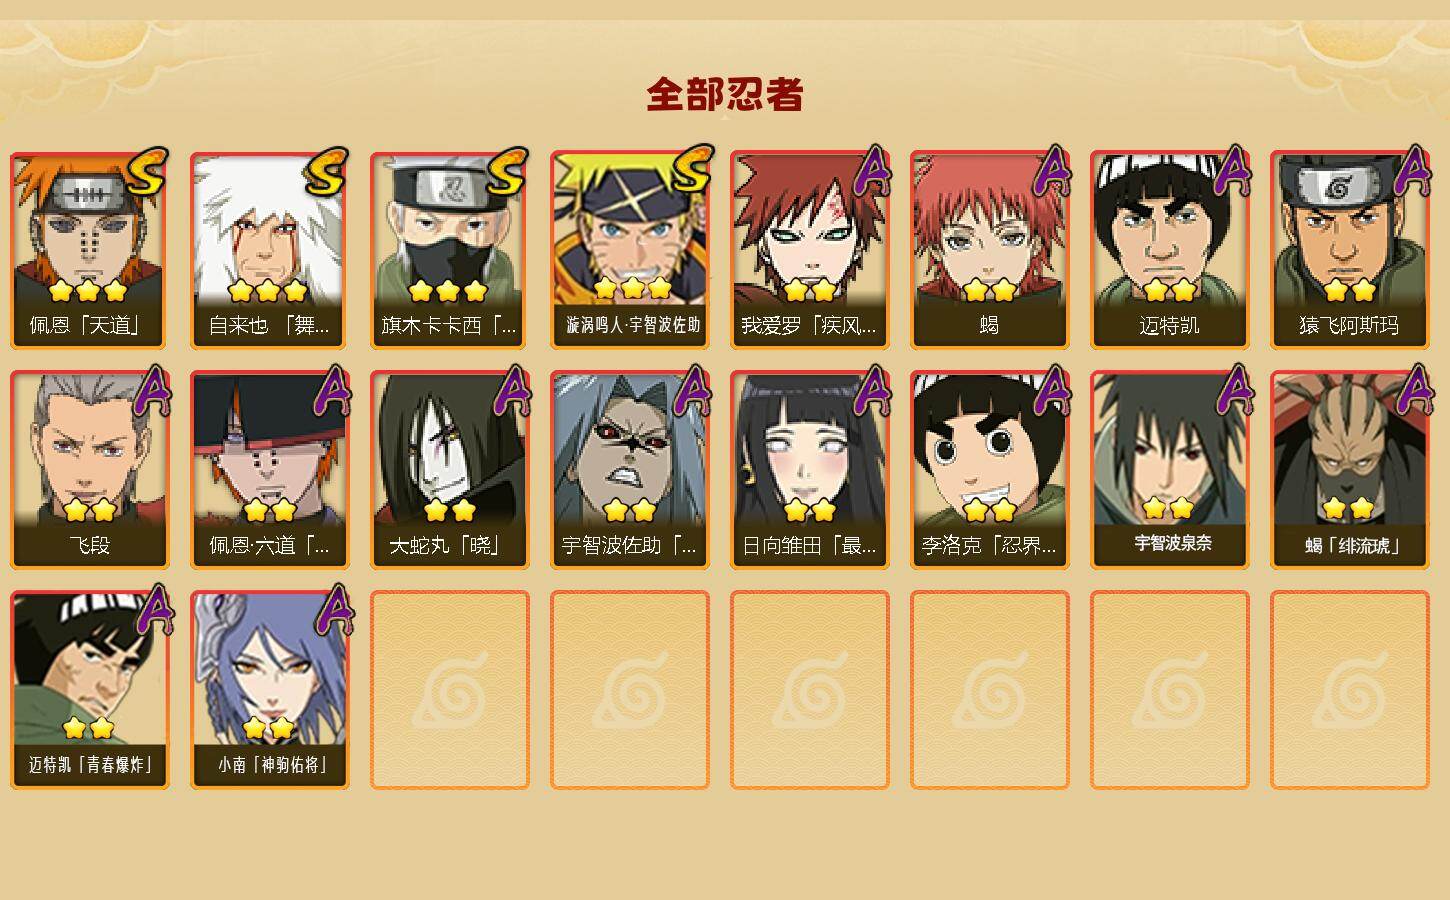Select the 迈特凯 ninja card
Image resolution: width=1450 pixels, height=900 pixels.
pos(1169,250)
